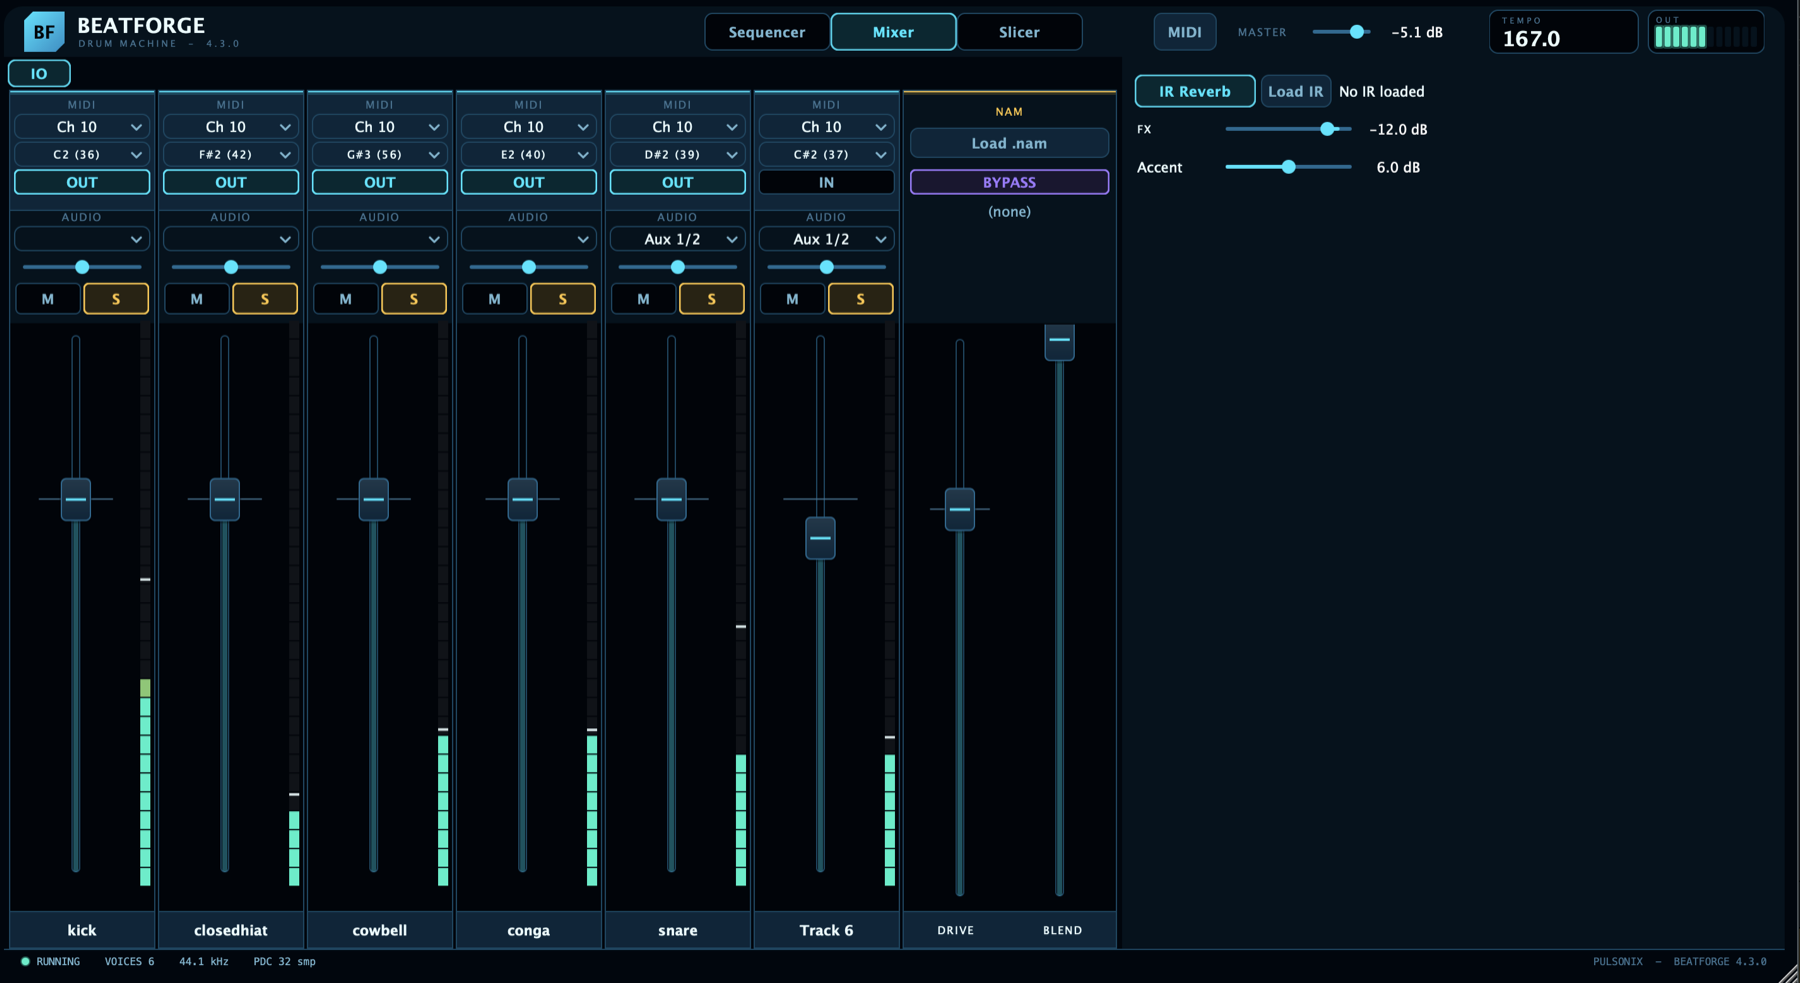Viewport: 1800px width, 983px height.
Task: Click the conga volume fader handle
Action: coord(523,499)
